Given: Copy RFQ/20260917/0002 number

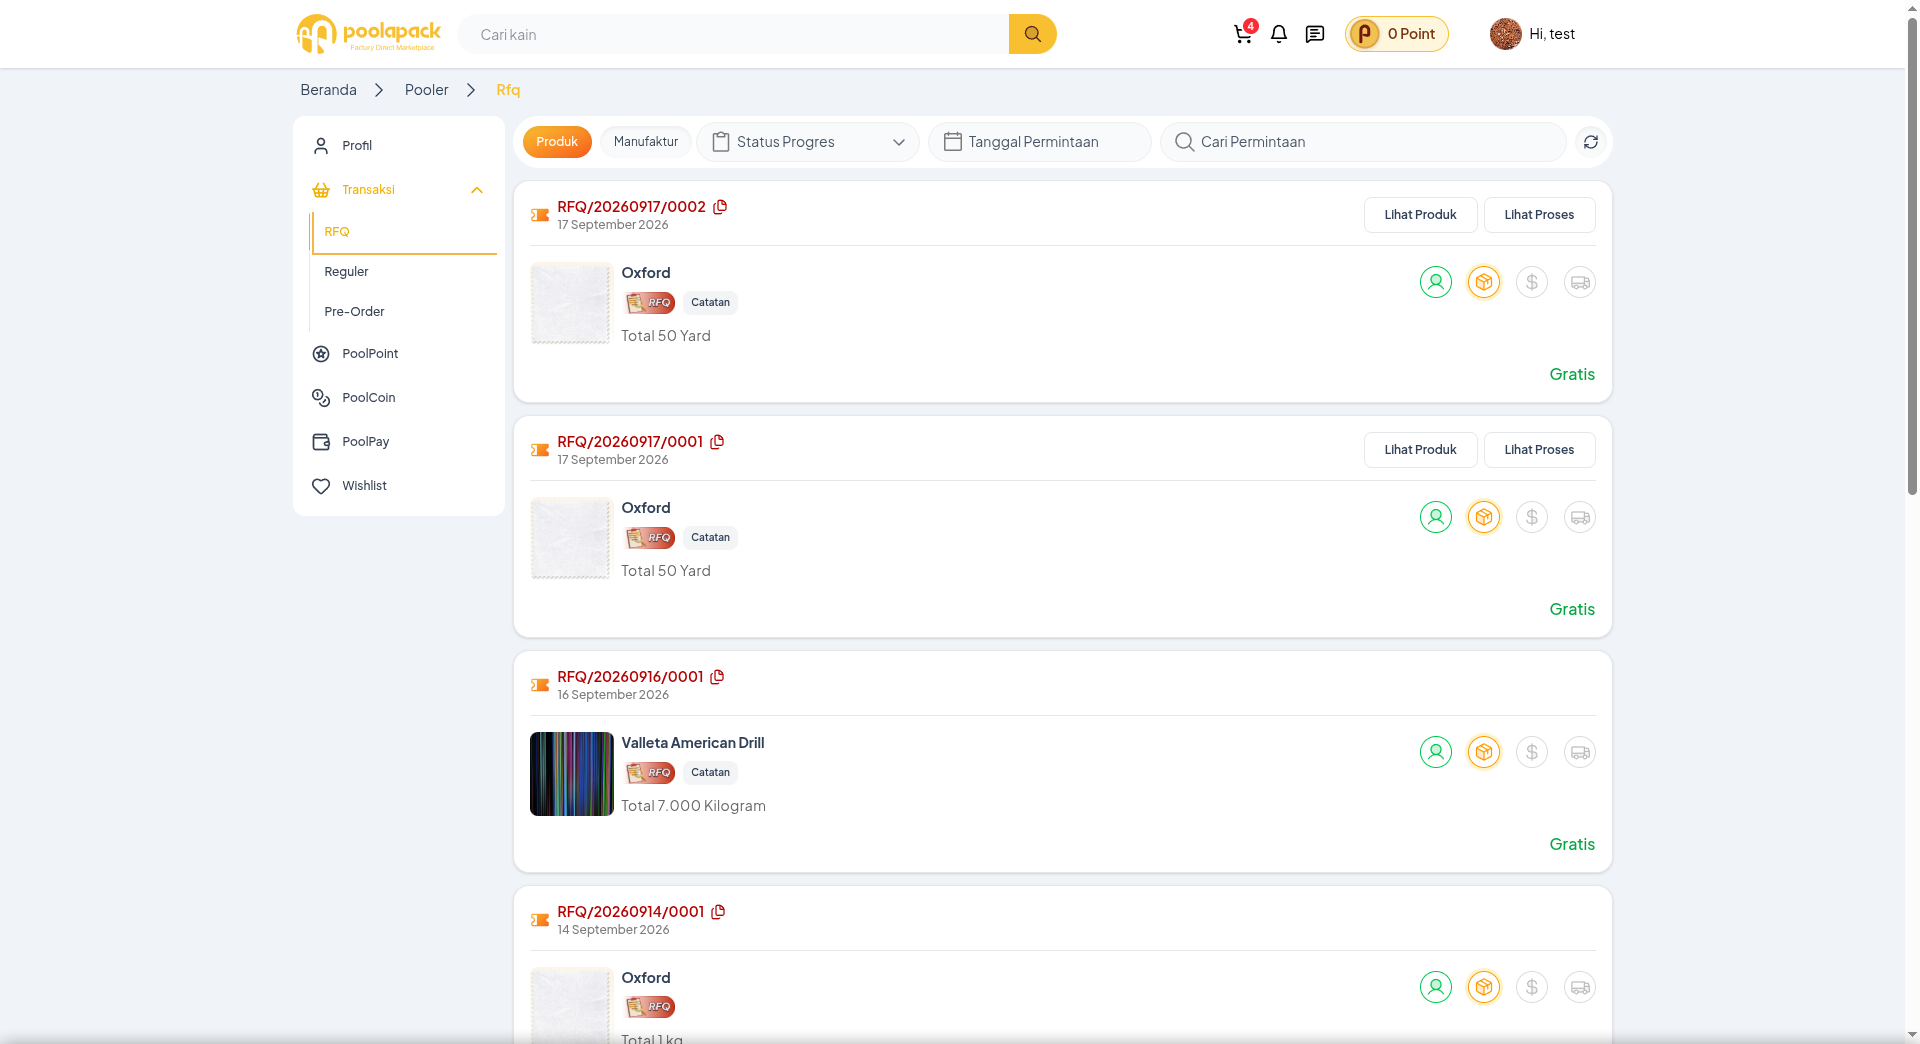Looking at the screenshot, I should click(720, 207).
